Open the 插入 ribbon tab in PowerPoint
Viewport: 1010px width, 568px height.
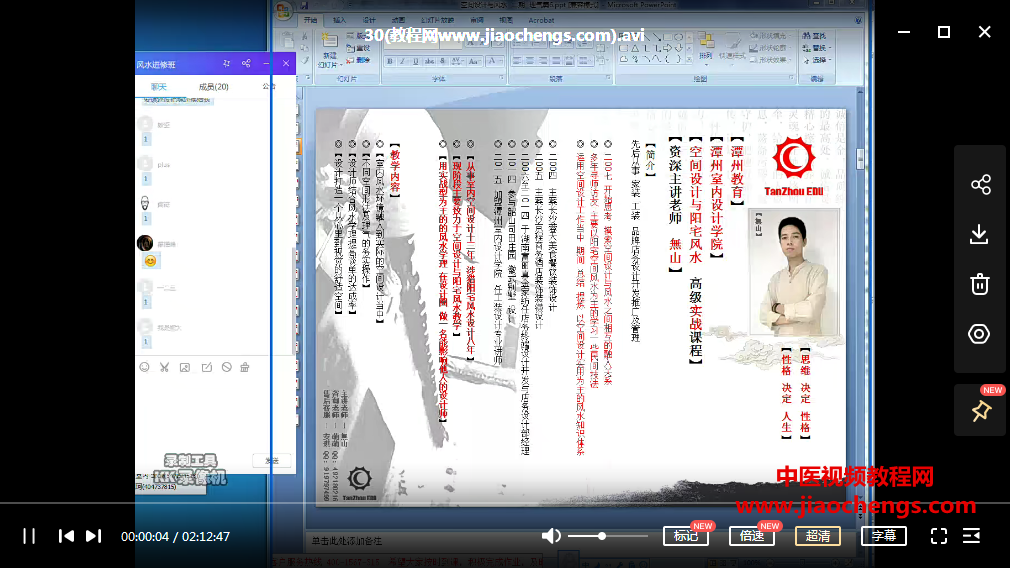tap(339, 21)
